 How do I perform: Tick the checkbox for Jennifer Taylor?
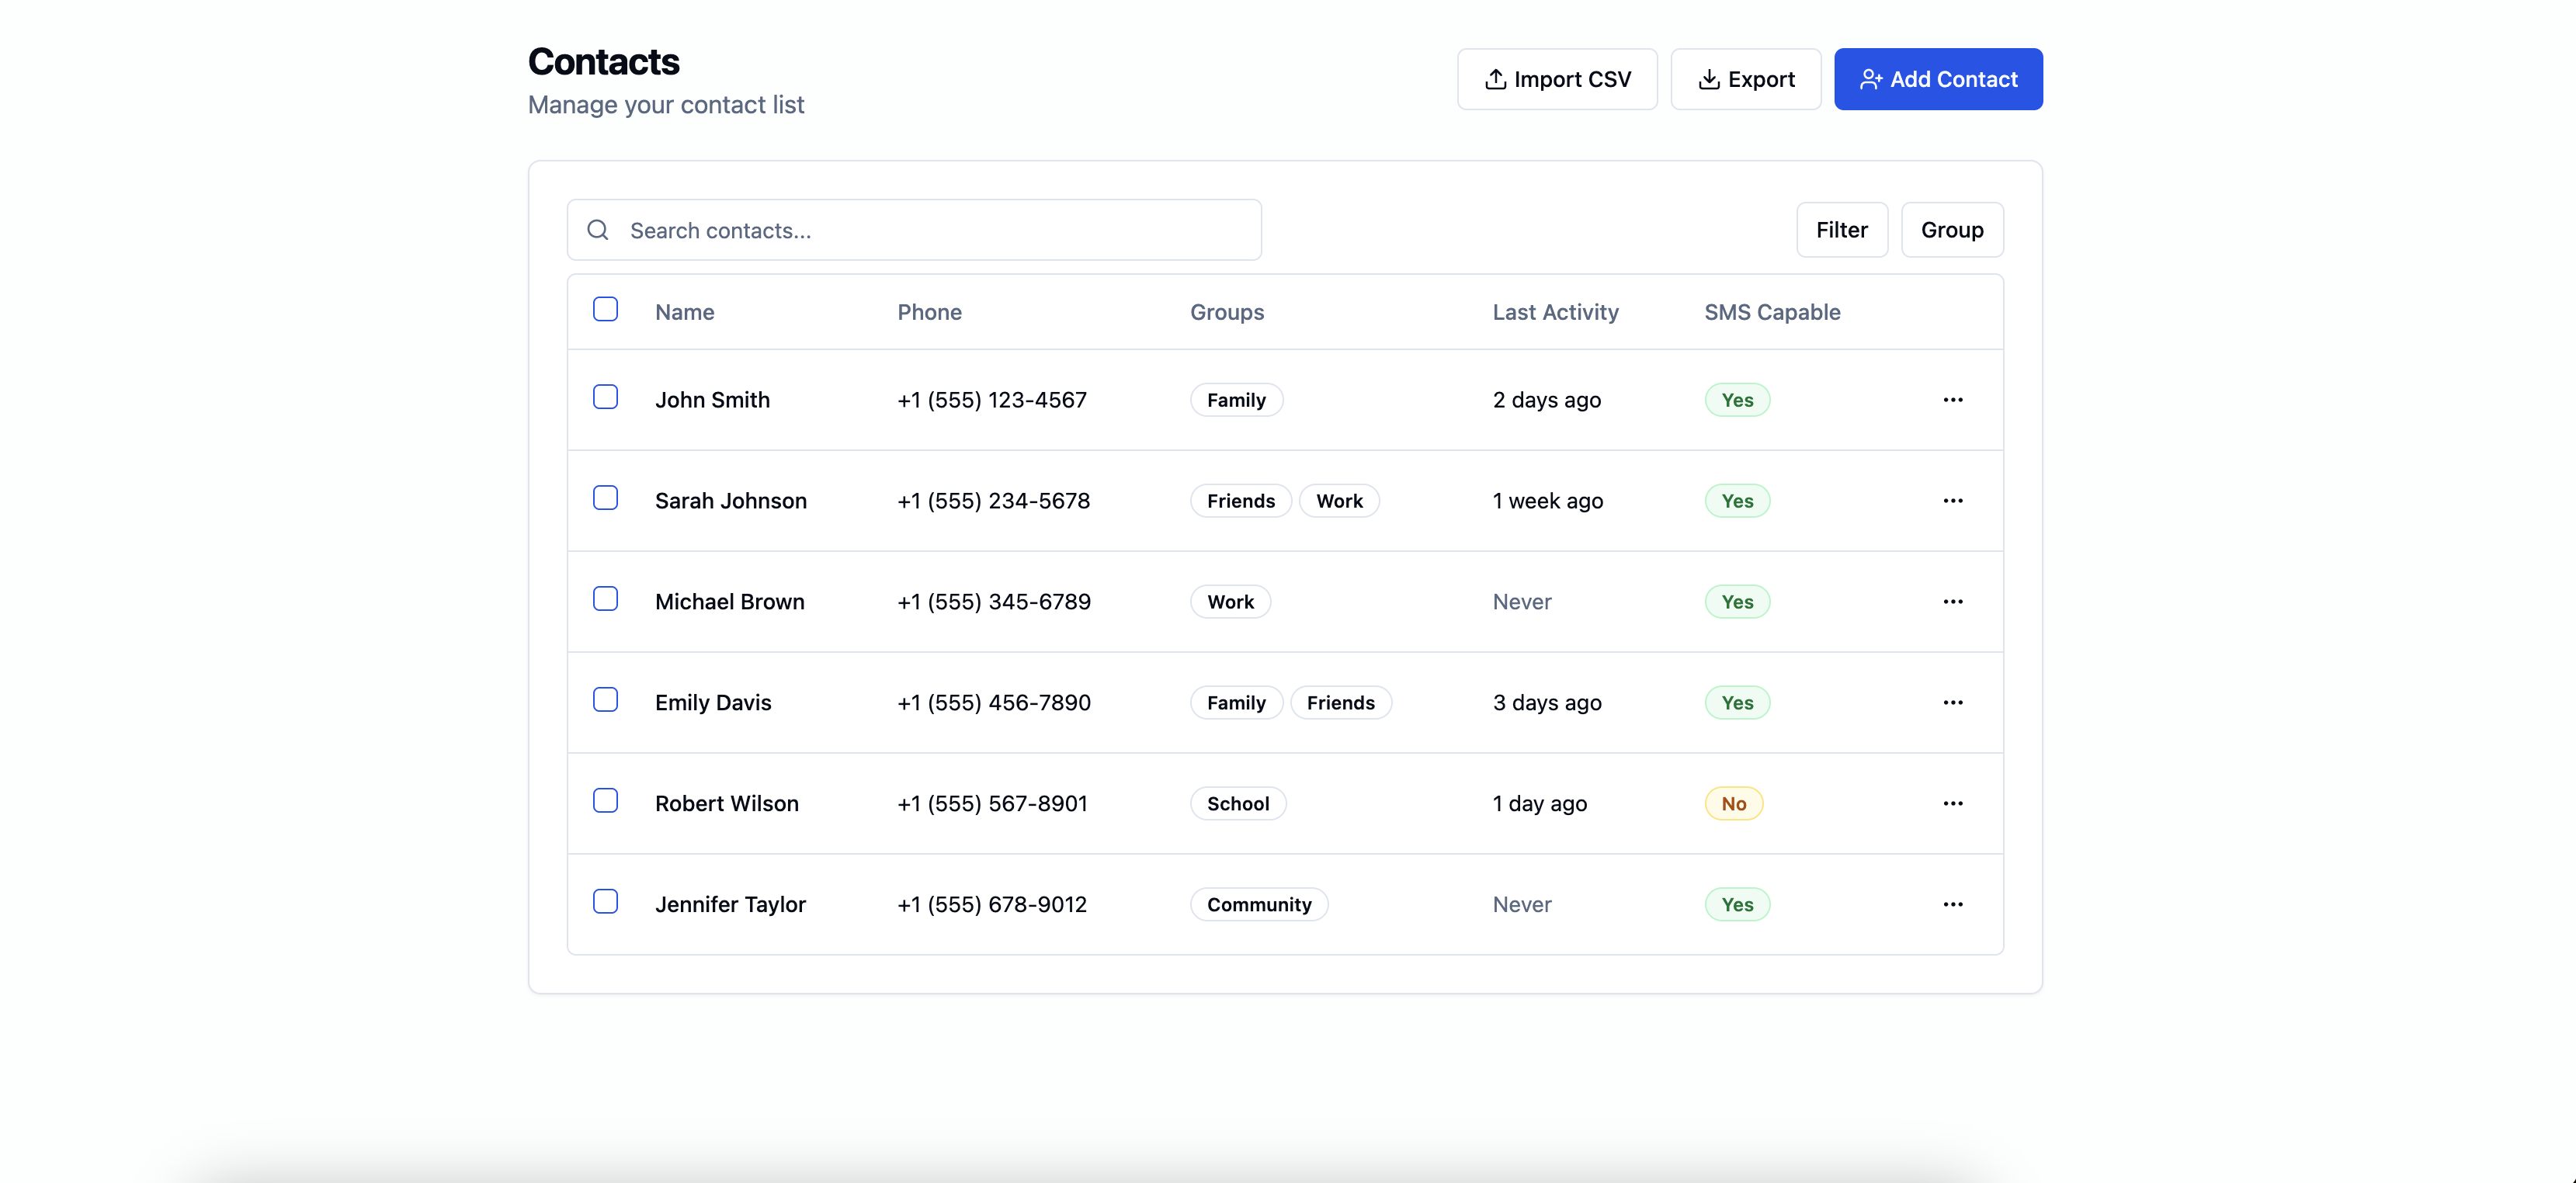tap(605, 902)
